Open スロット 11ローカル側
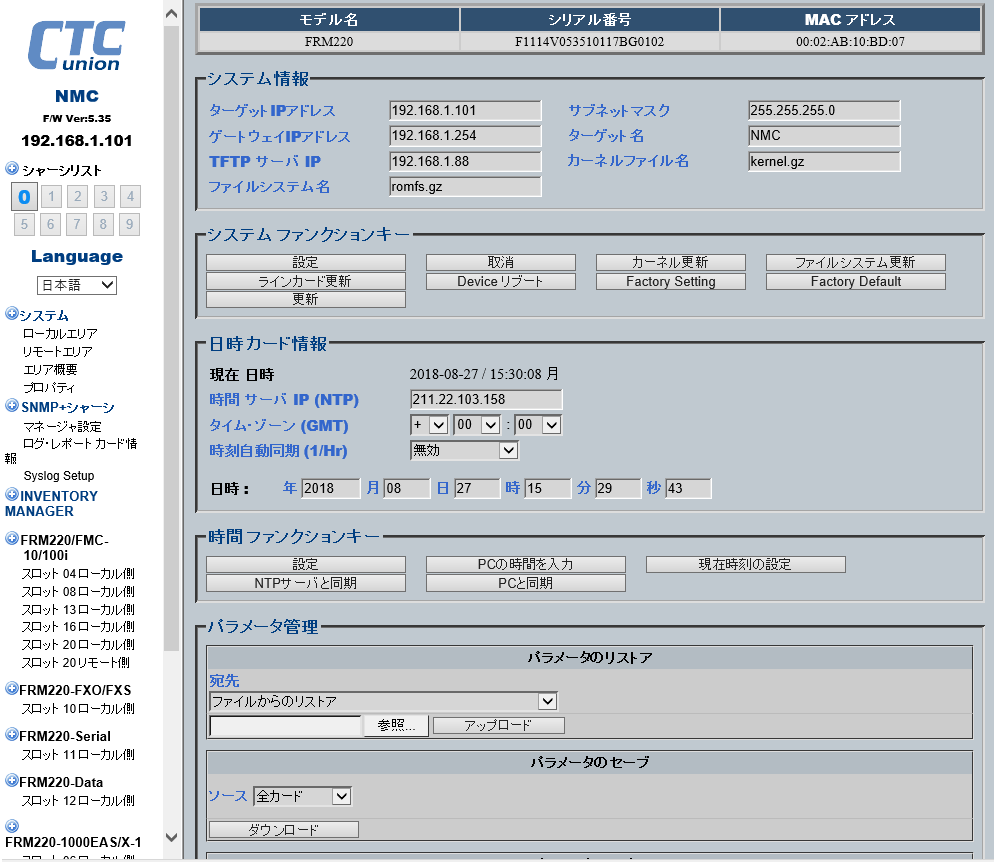The width and height of the screenshot is (994, 862). click(x=78, y=754)
